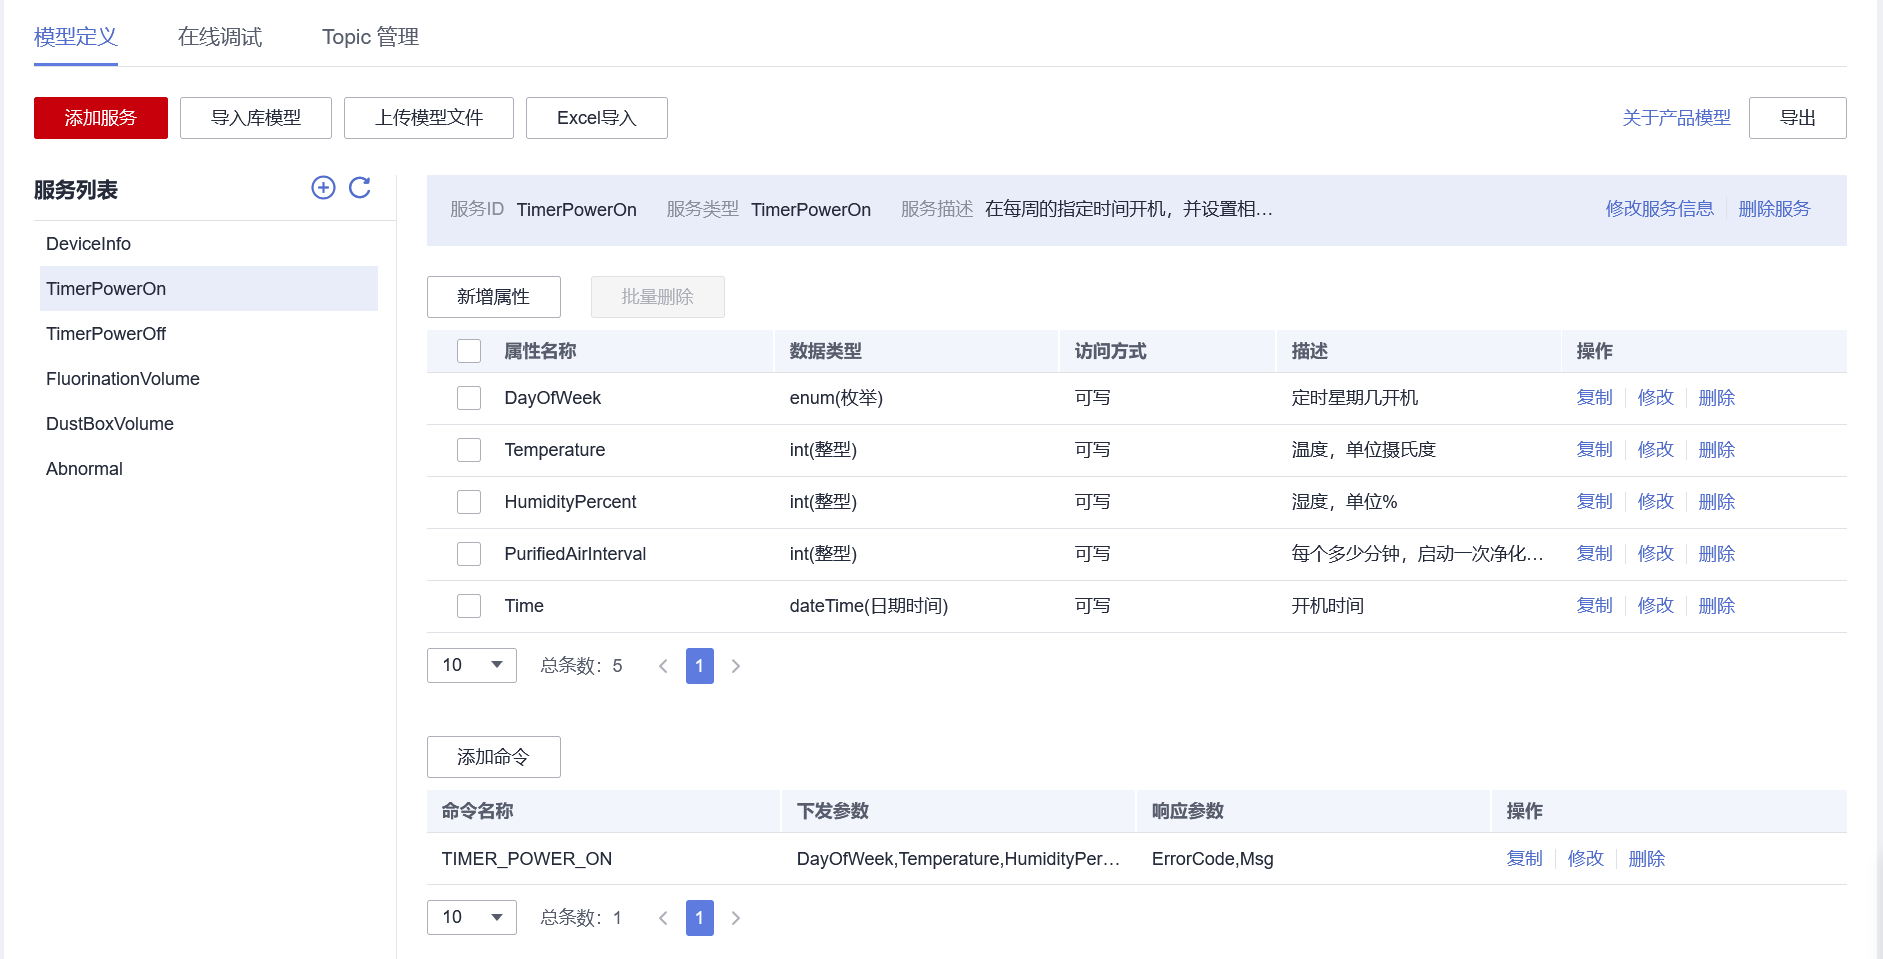Open the command list page size dropdown
Viewport: 1883px width, 959px height.
(471, 917)
